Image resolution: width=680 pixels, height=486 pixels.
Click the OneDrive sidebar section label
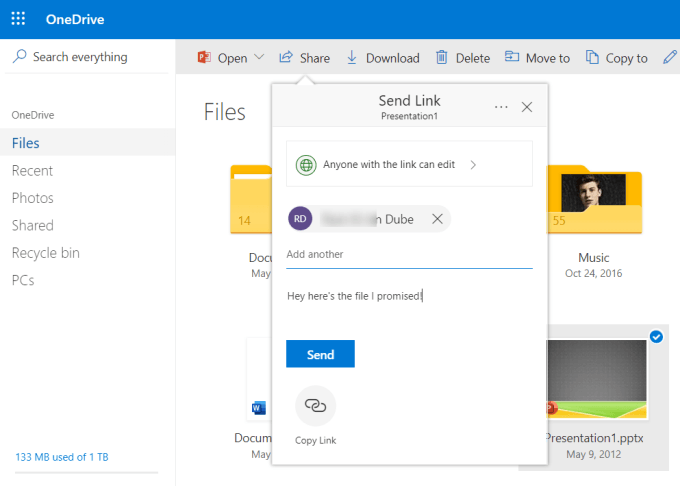[x=33, y=115]
